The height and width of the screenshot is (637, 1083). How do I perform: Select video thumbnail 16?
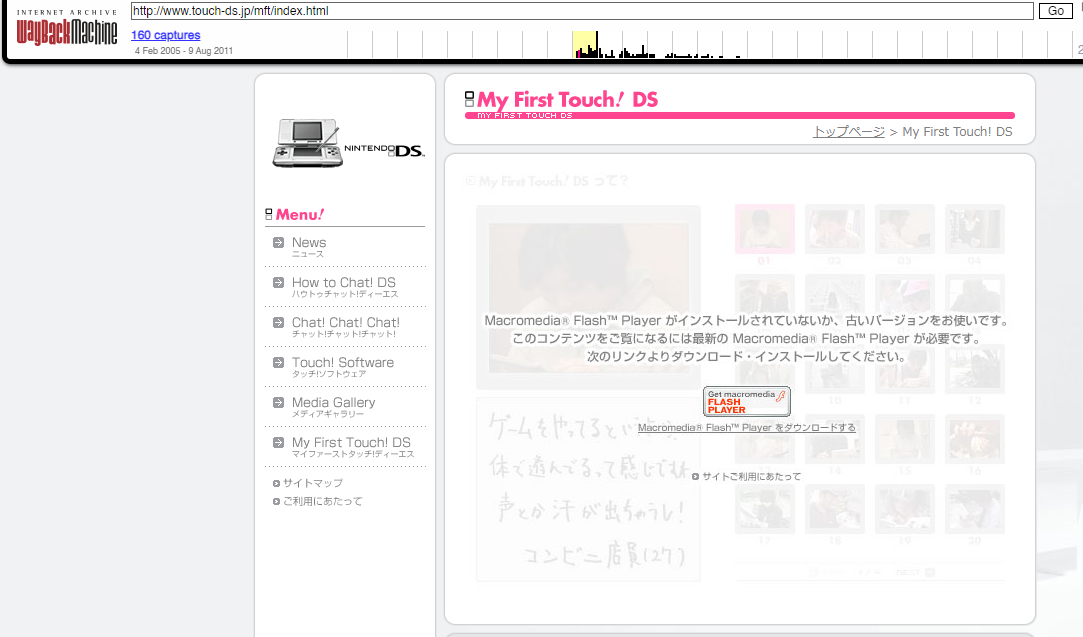[975, 439]
